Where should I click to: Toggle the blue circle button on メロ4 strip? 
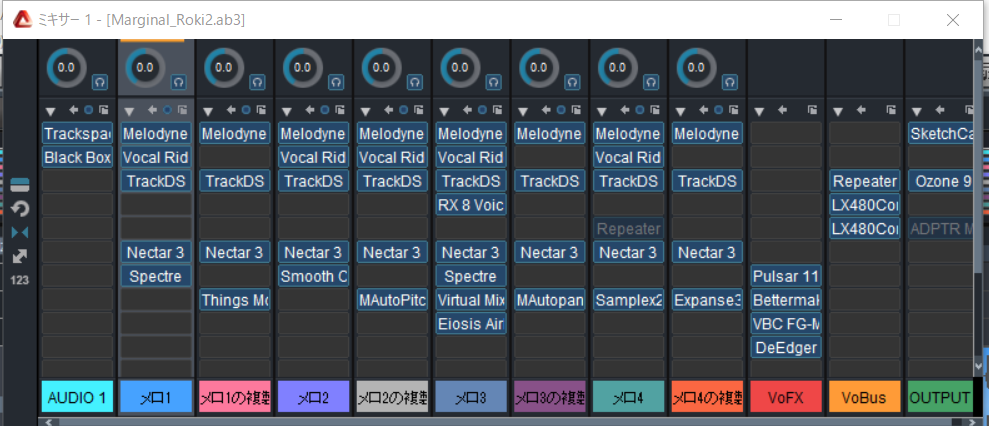point(640,110)
